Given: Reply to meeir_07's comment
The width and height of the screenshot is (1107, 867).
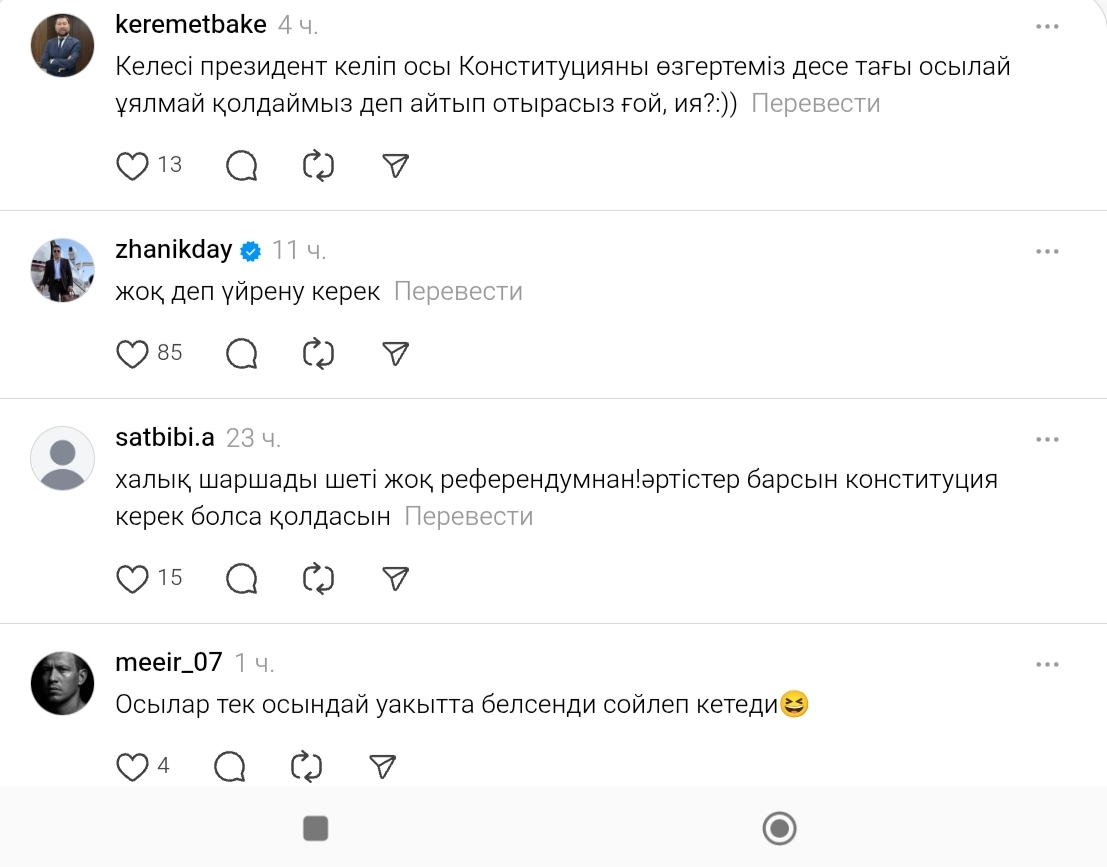Looking at the screenshot, I should 230,767.
